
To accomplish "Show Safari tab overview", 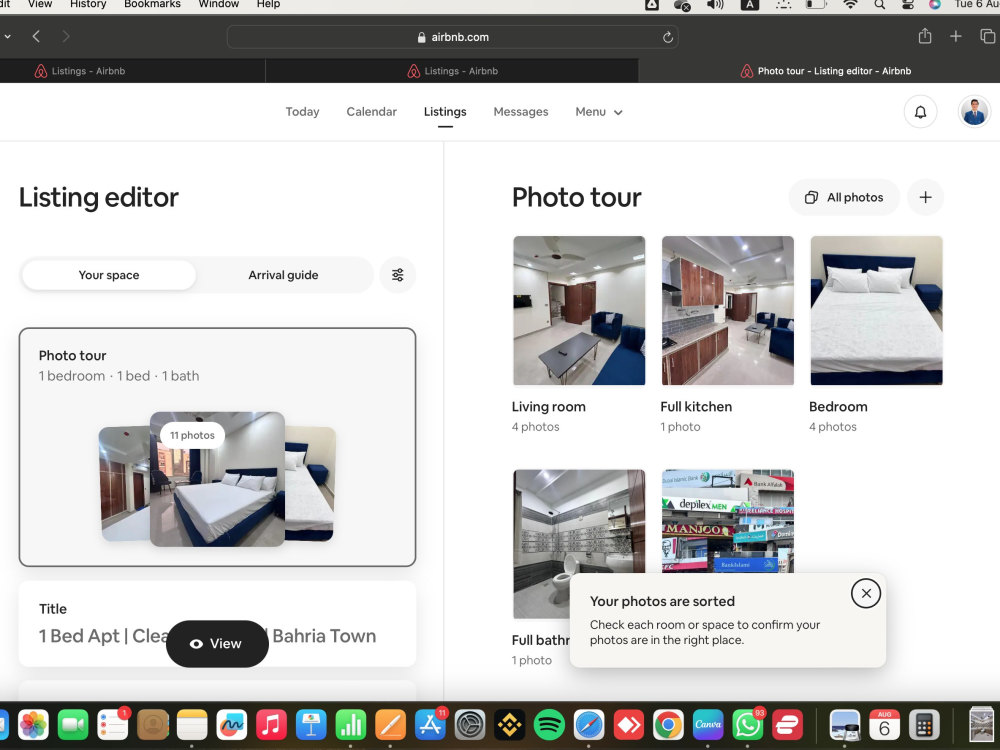I will (x=987, y=36).
